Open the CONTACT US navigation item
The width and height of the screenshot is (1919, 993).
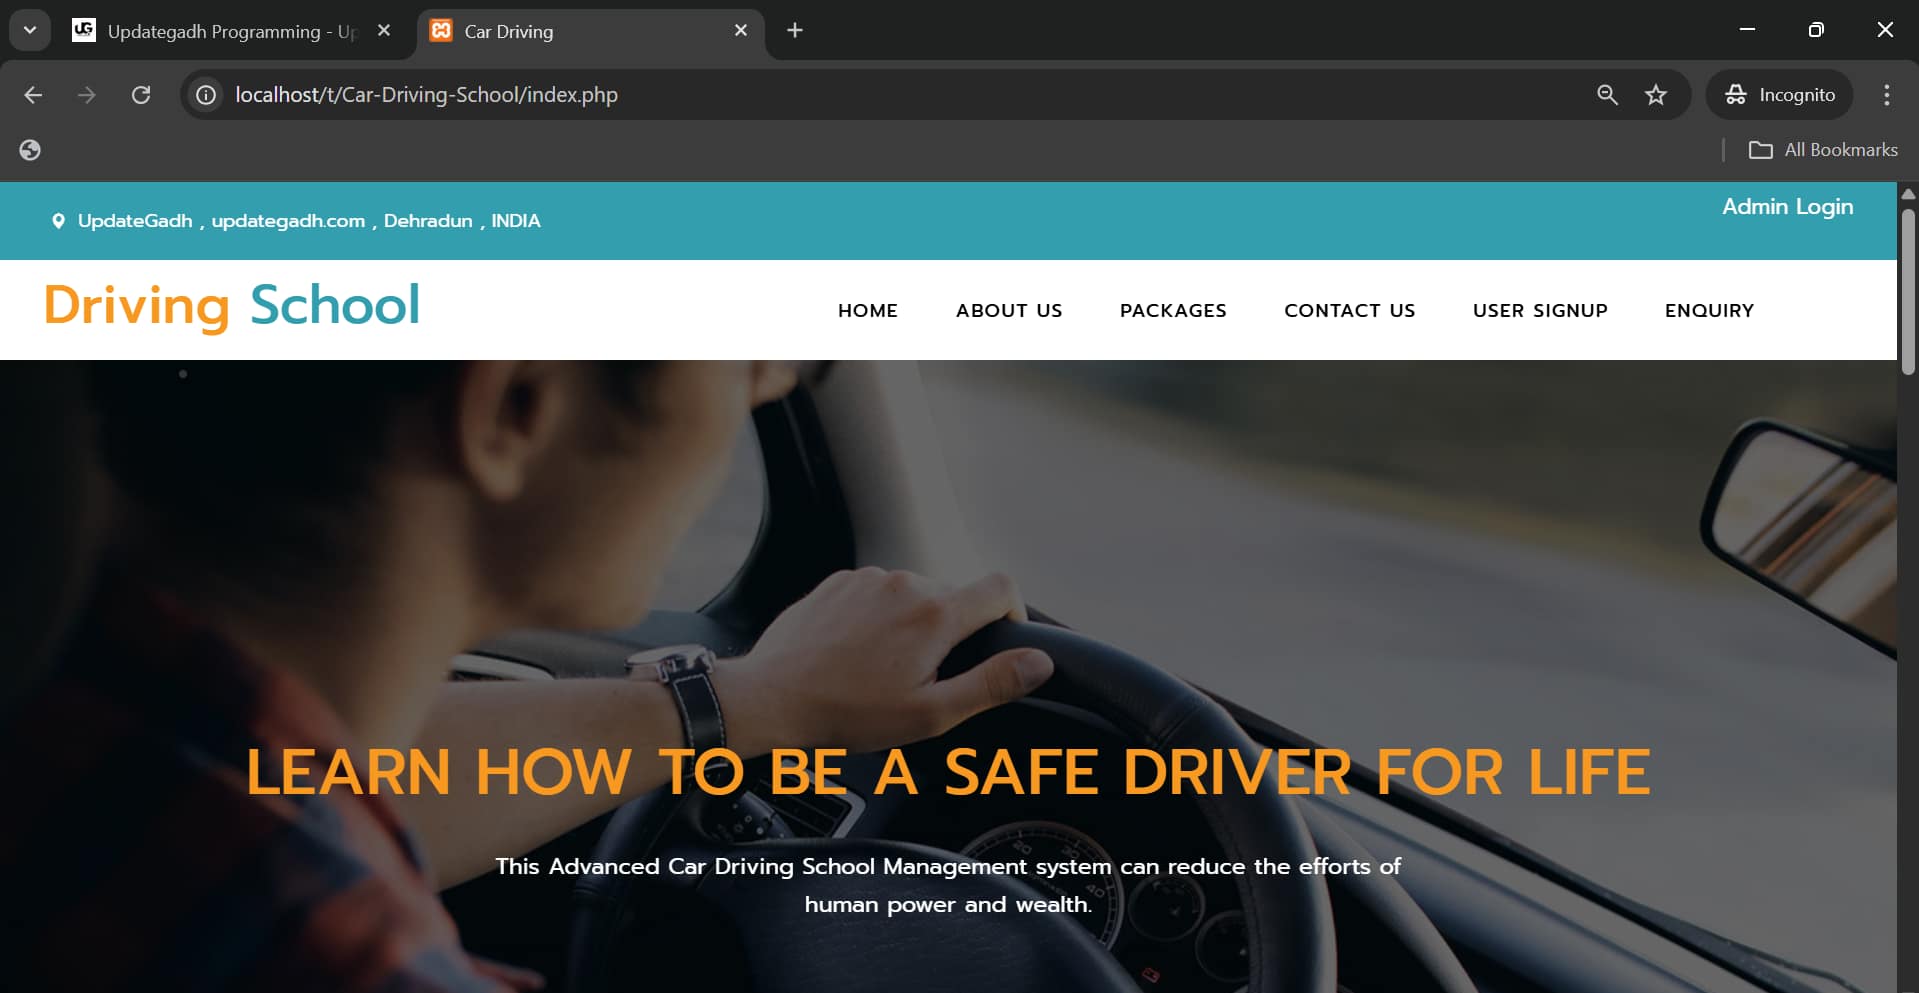[x=1350, y=310]
